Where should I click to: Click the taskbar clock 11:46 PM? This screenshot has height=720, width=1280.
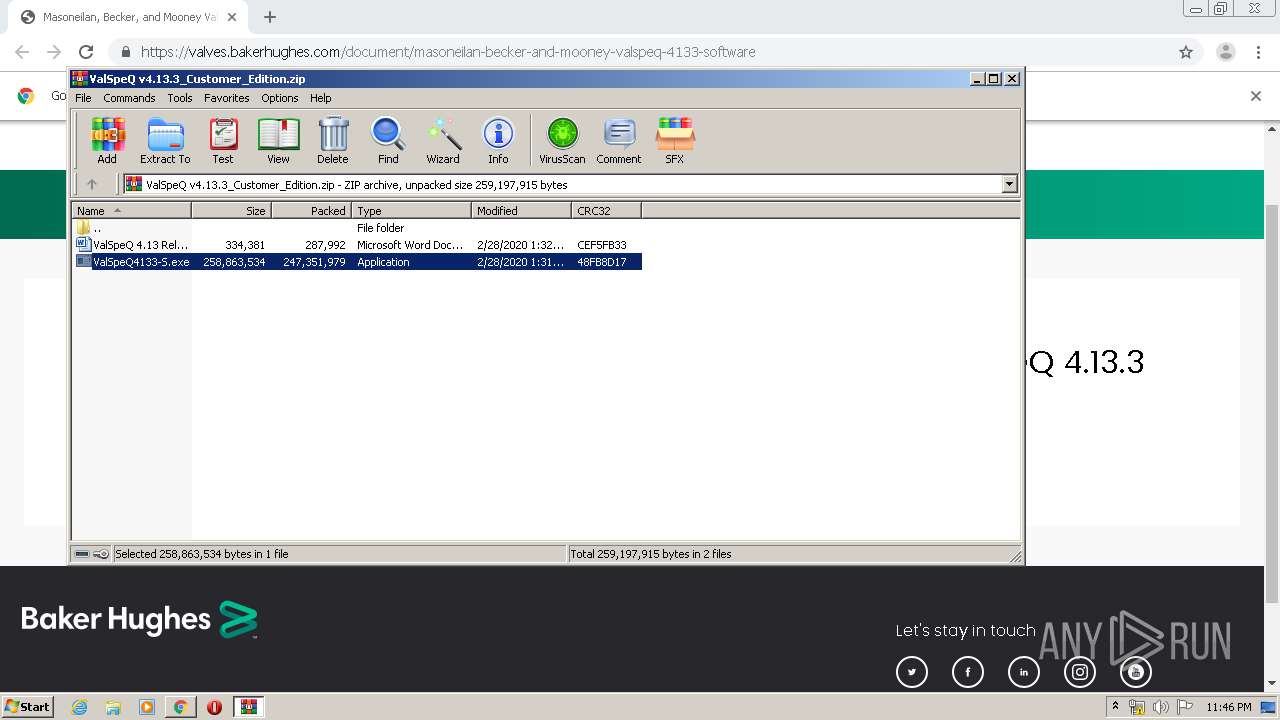click(x=1229, y=707)
